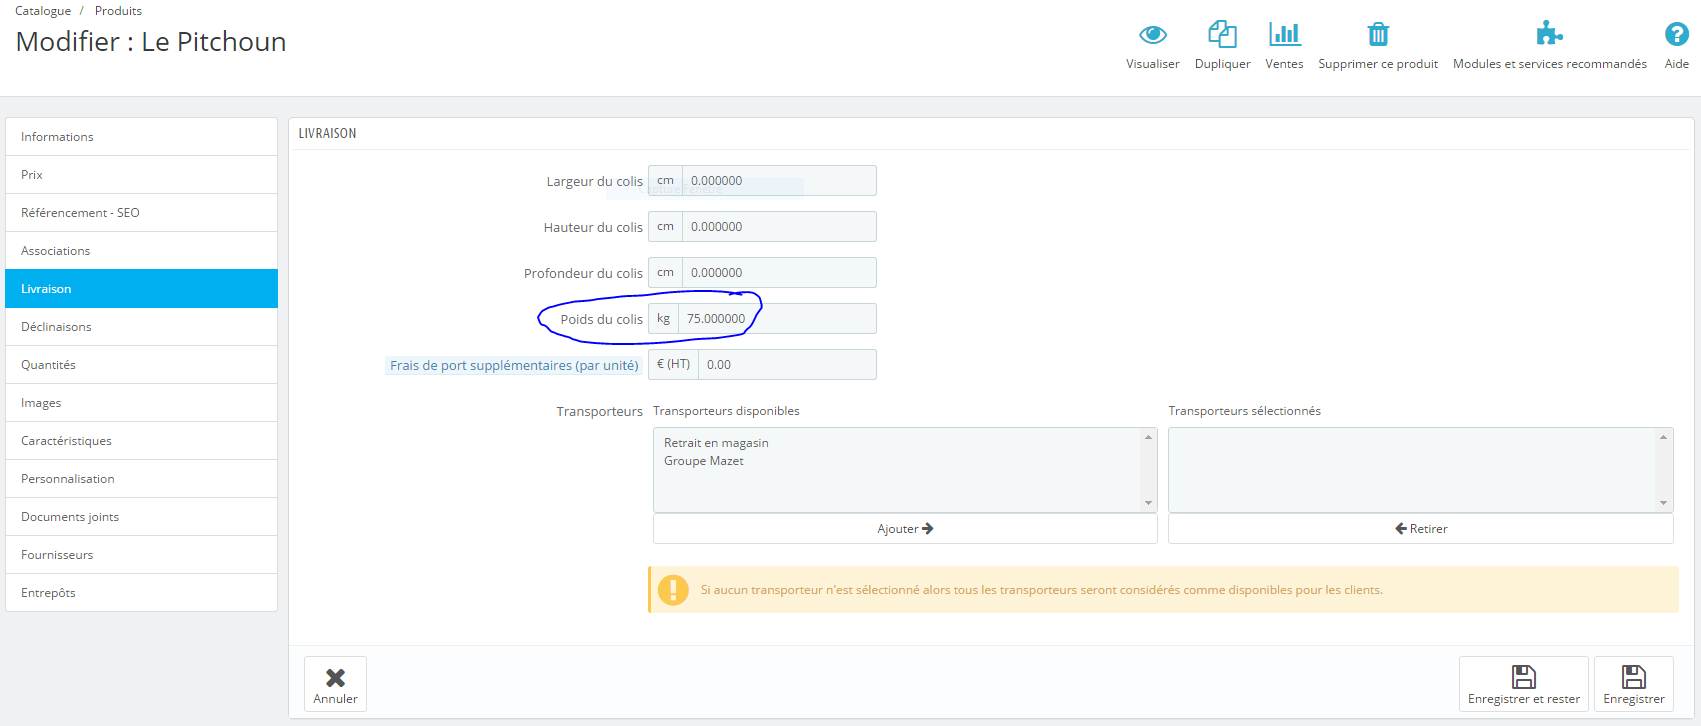Image resolution: width=1701 pixels, height=726 pixels.
Task: Go to the Quantités tab
Action: coord(141,365)
